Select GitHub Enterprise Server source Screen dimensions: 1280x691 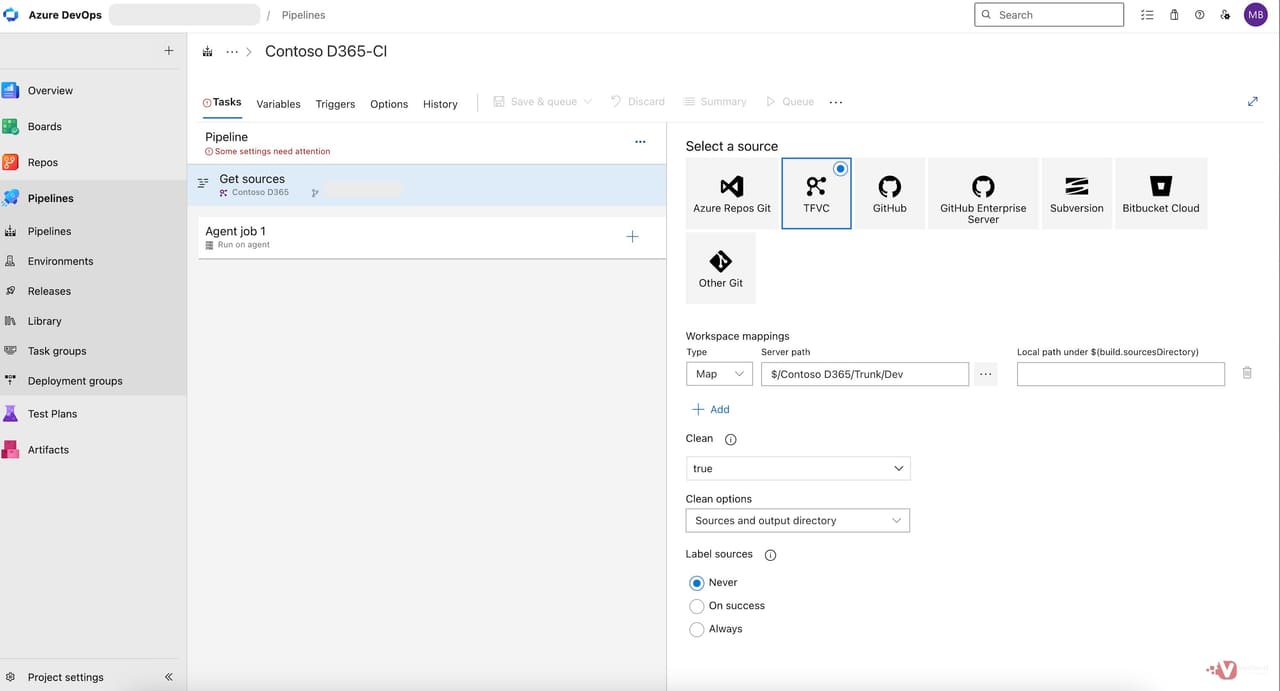click(983, 193)
